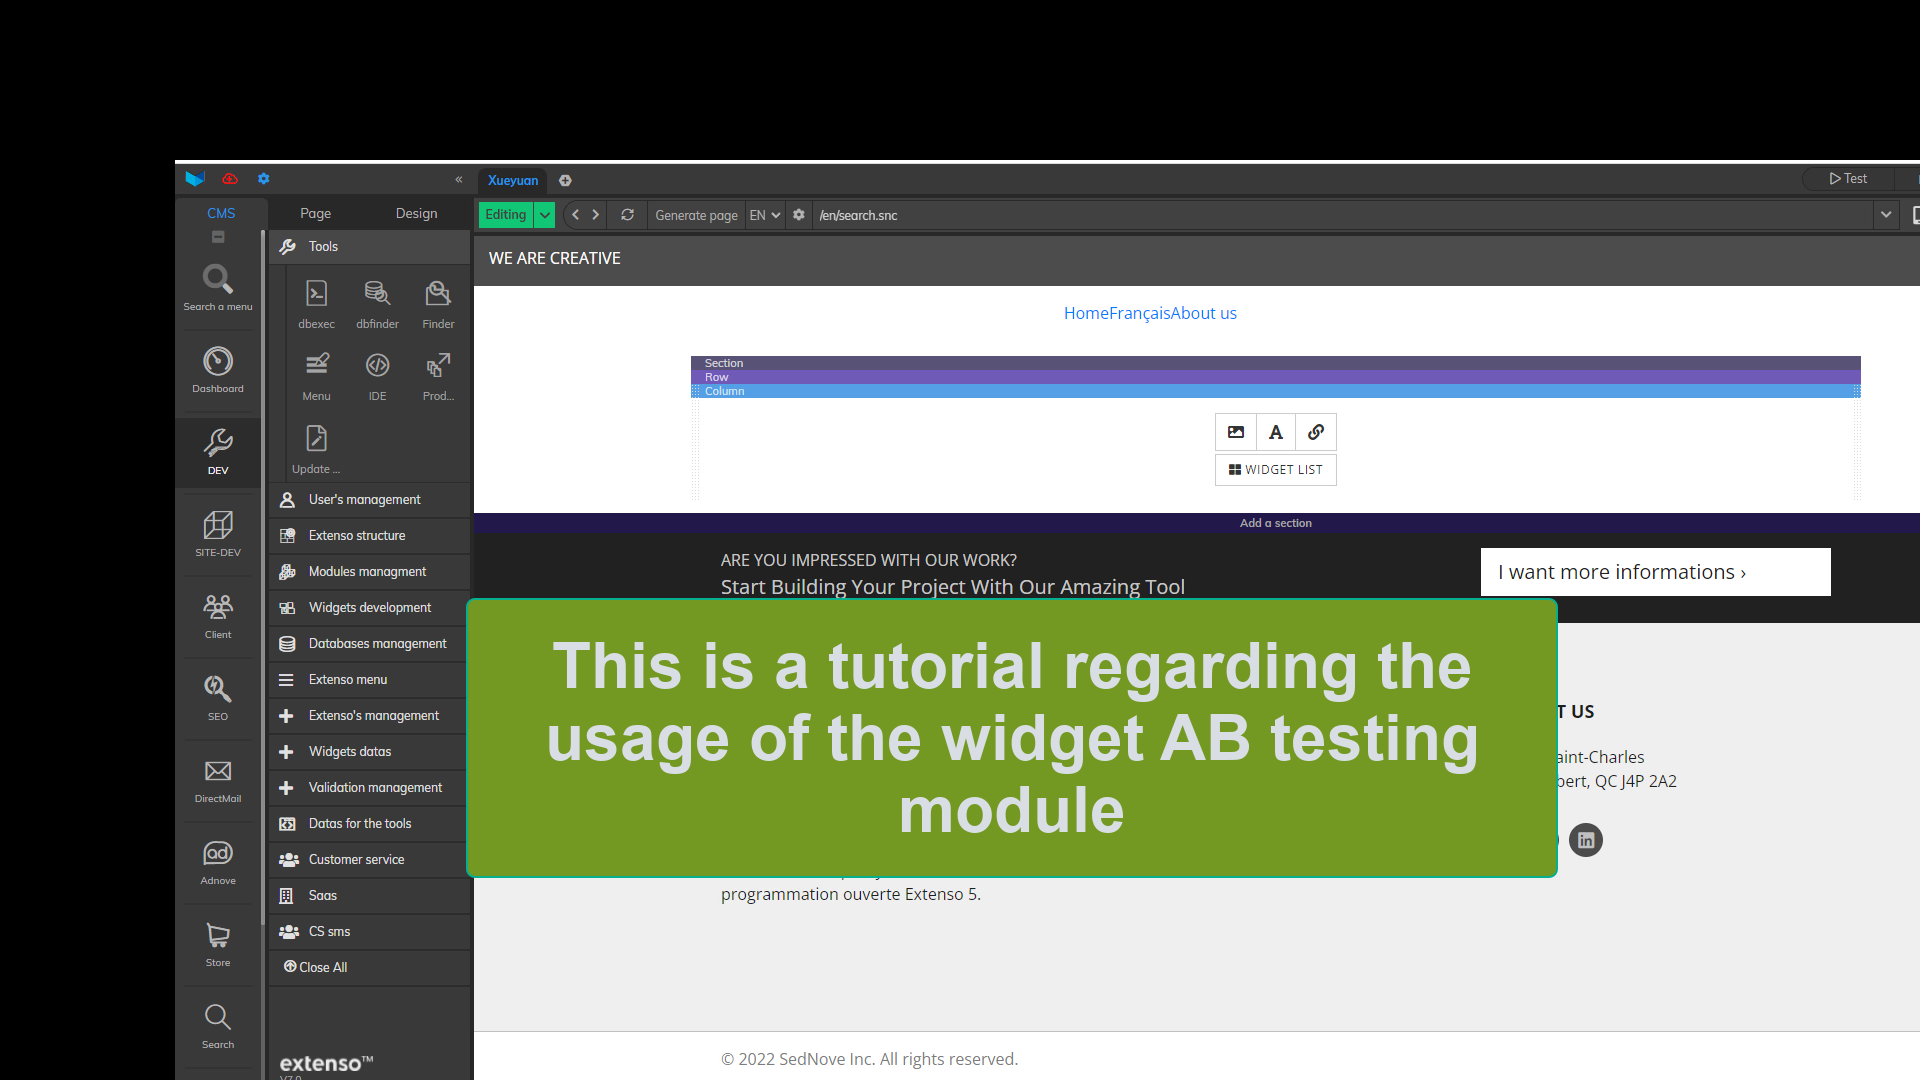Open page settings gear near URL

(799, 215)
